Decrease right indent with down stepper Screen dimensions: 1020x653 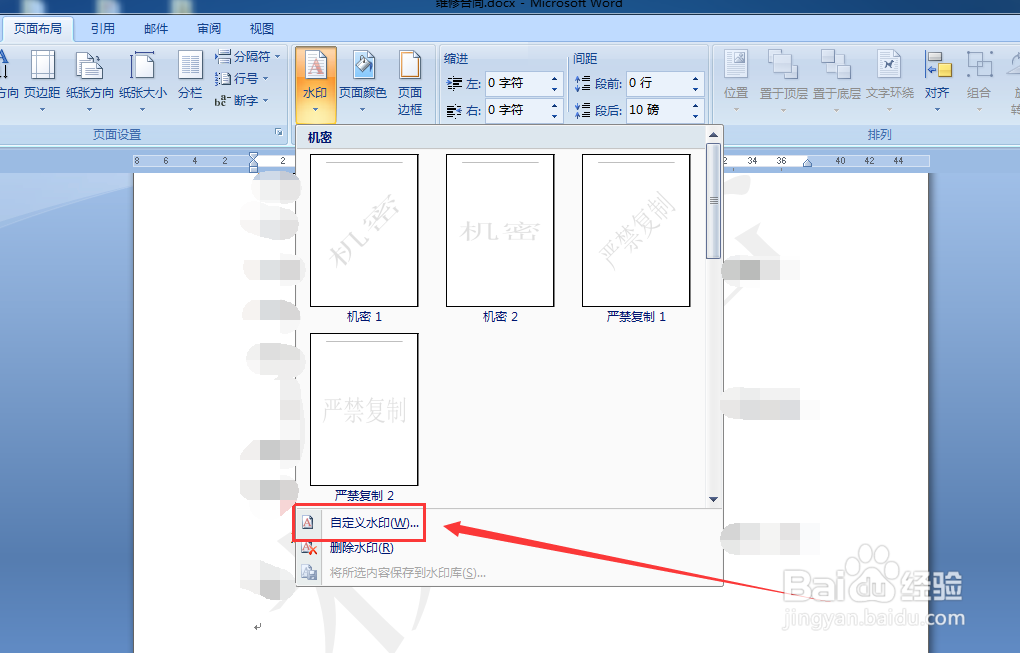point(555,116)
